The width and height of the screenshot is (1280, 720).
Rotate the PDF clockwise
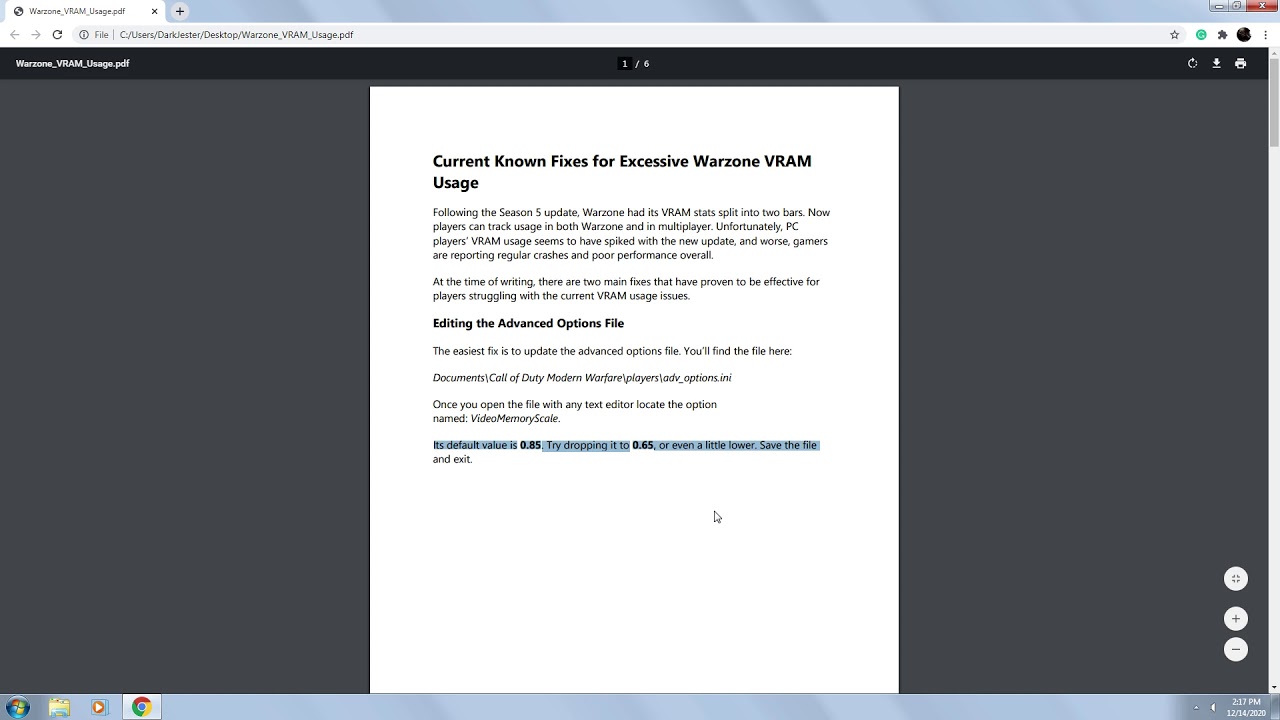tap(1192, 63)
